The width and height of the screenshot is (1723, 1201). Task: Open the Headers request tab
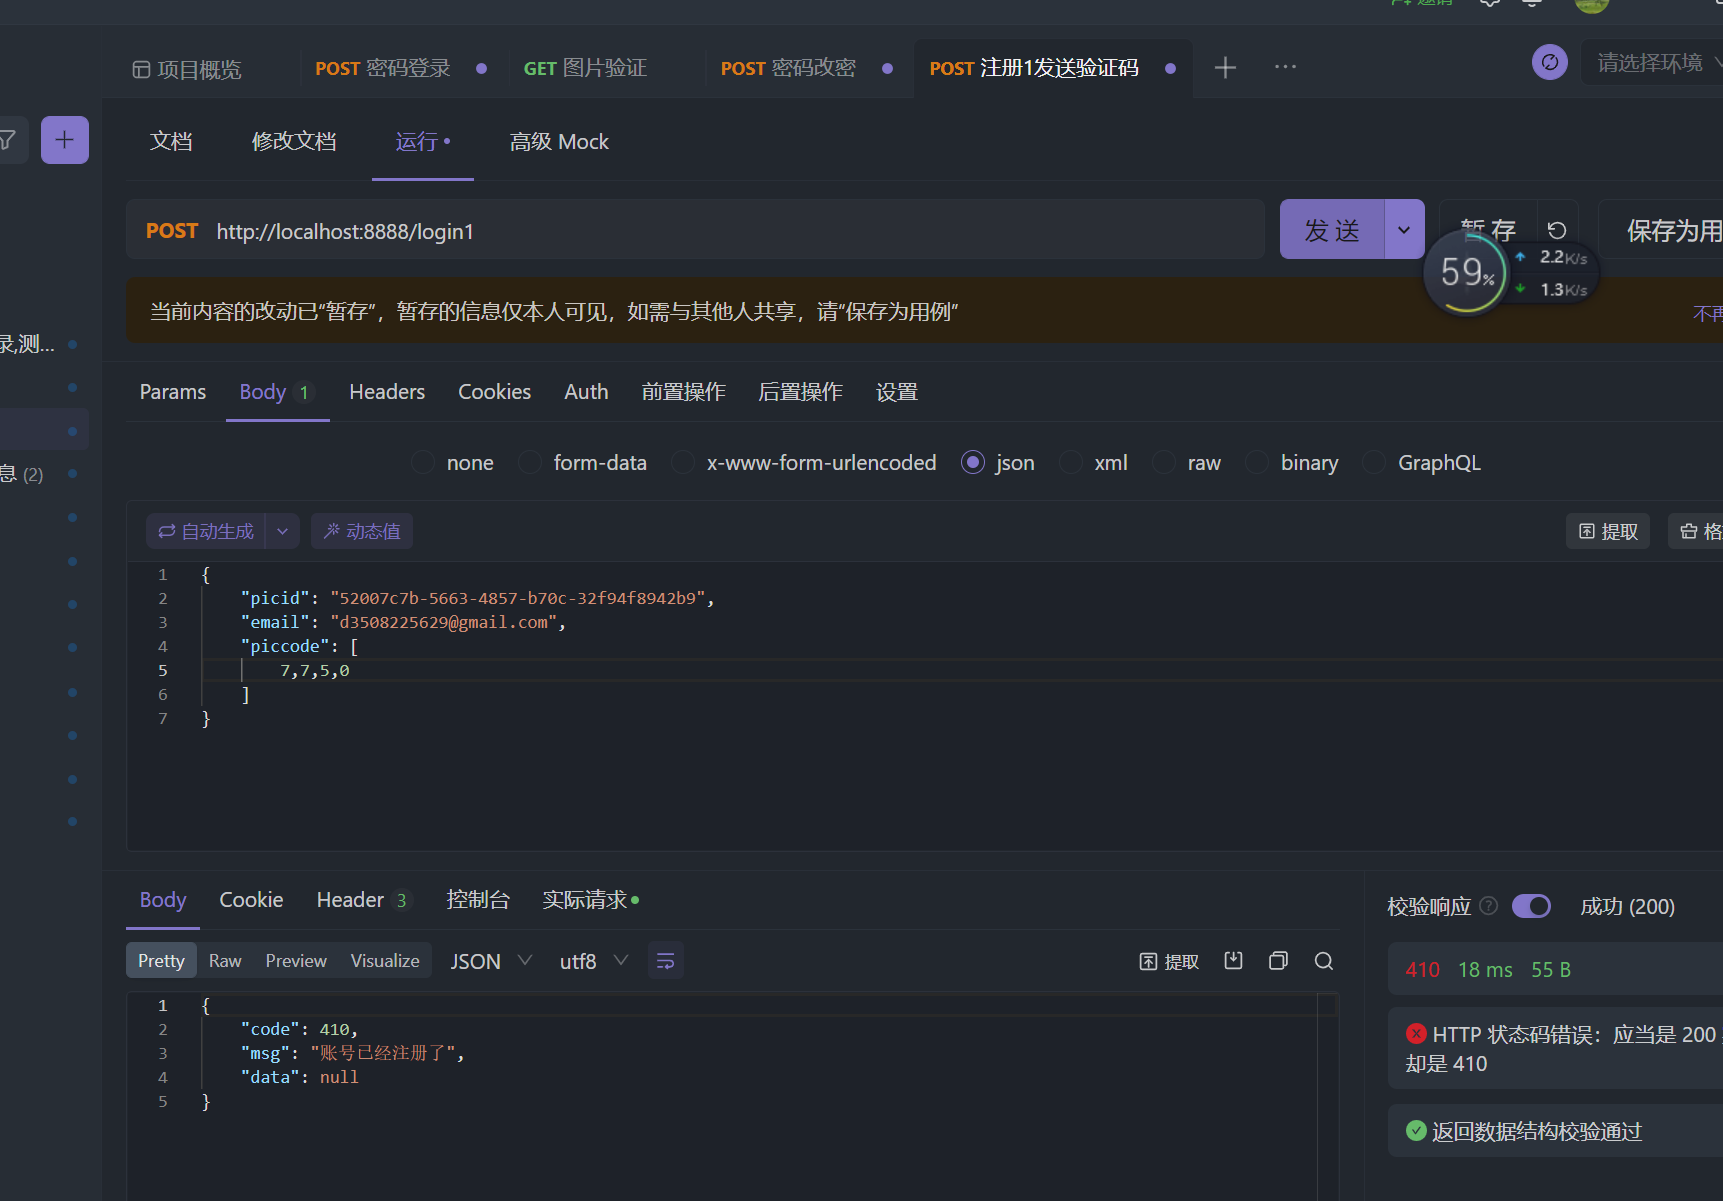(387, 392)
